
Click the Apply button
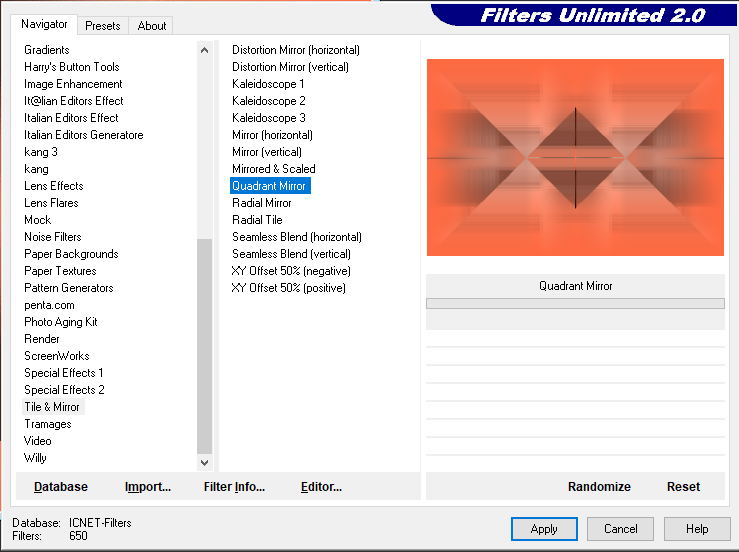544,529
